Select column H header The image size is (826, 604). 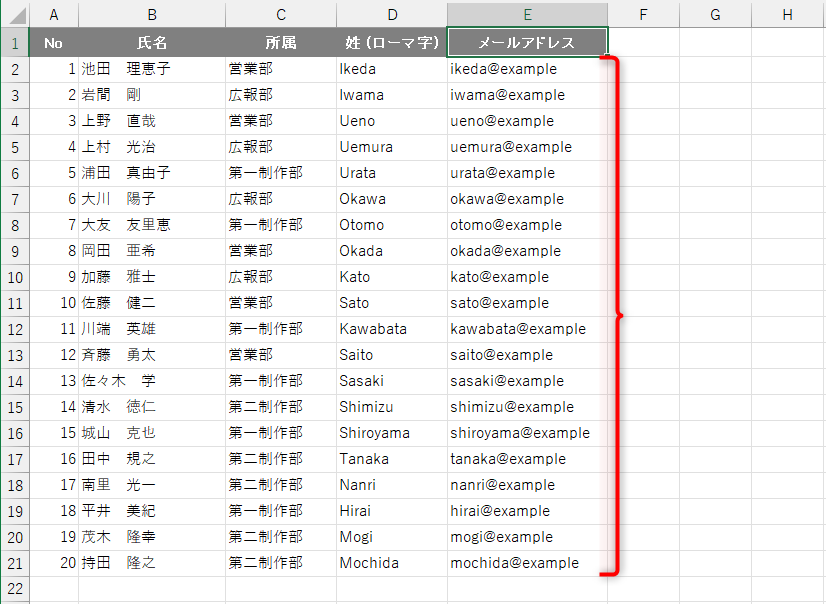click(786, 13)
